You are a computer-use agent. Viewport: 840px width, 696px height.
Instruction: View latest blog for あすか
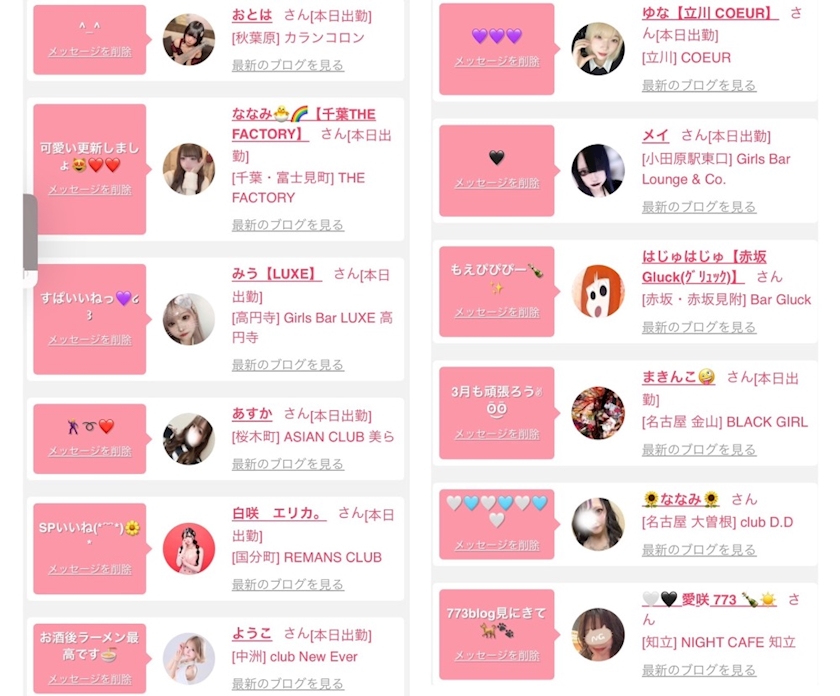coord(288,464)
